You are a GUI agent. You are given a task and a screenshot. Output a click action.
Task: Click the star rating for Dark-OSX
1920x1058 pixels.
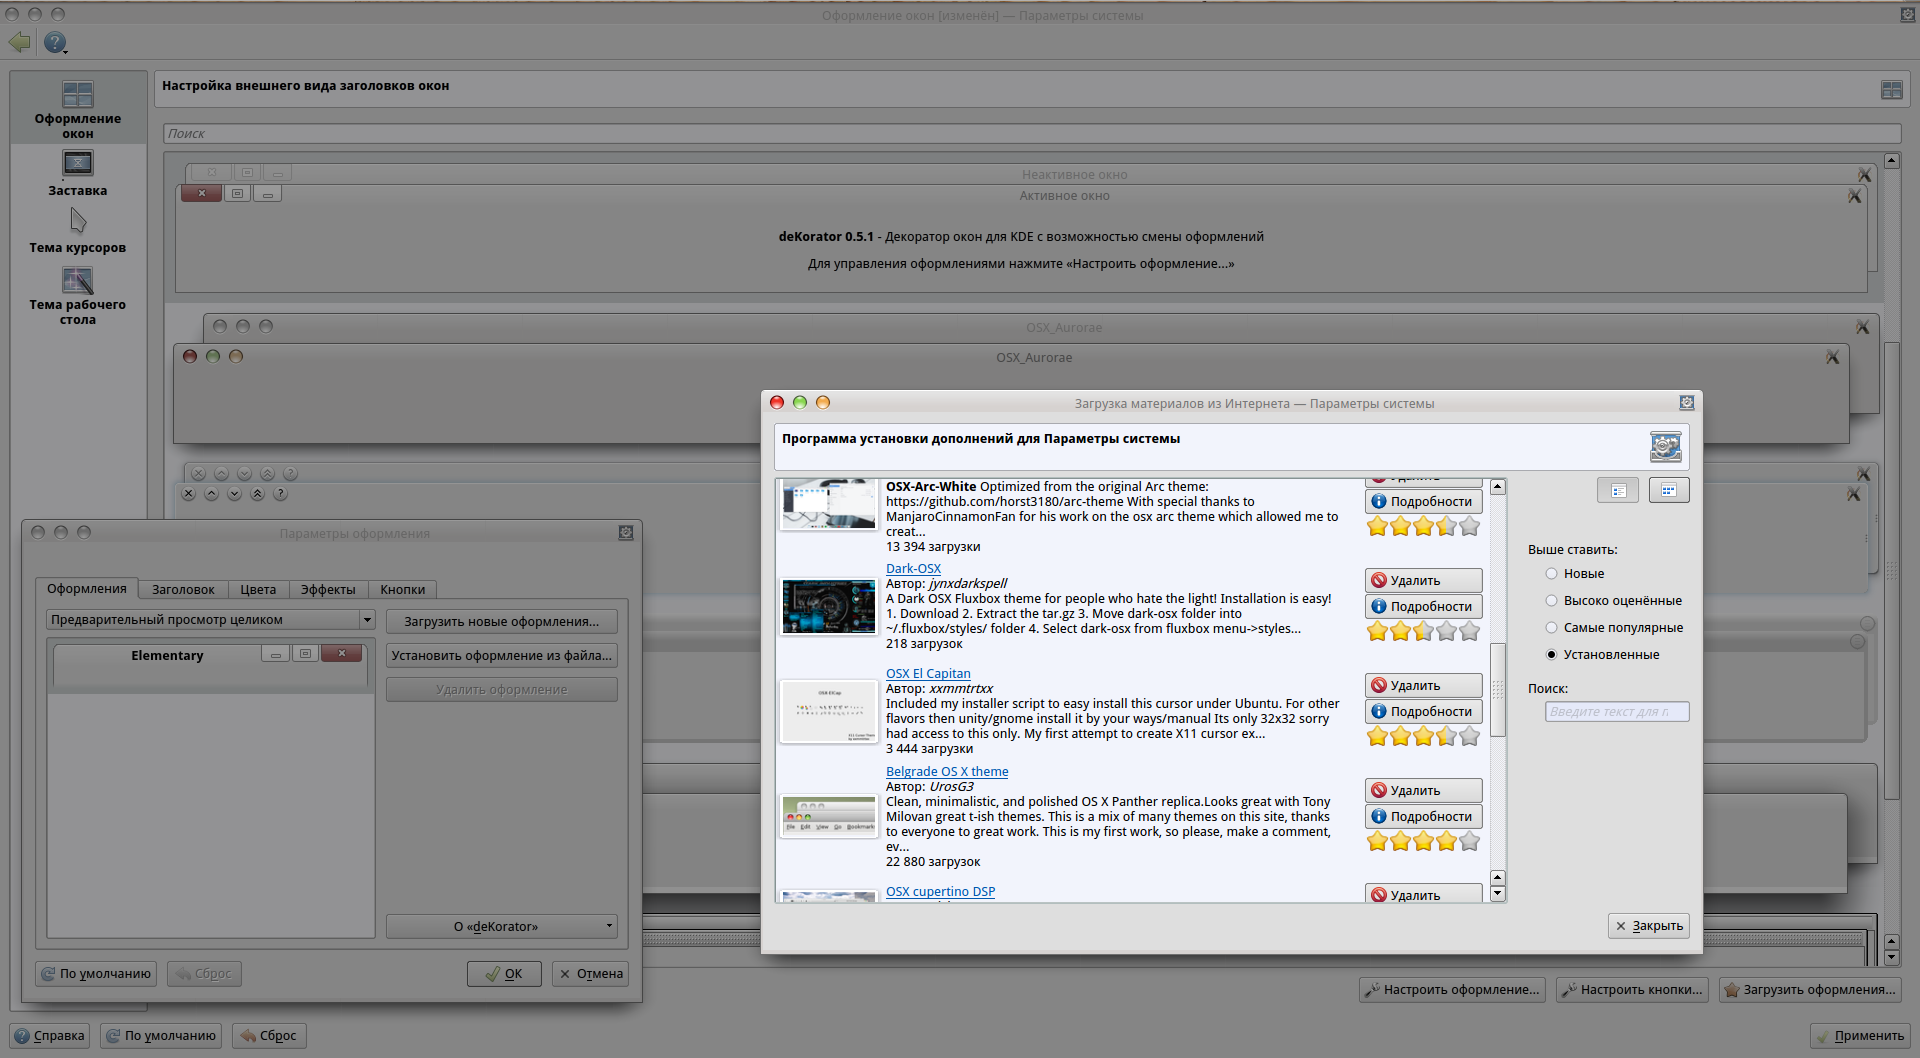1423,632
